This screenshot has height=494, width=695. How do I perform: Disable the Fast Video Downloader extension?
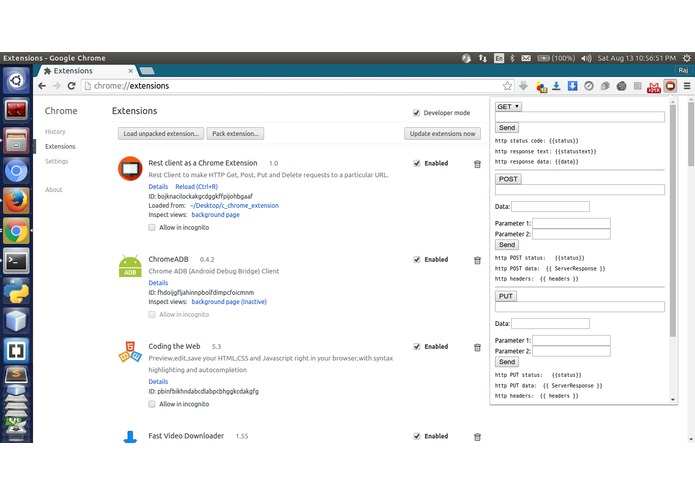point(417,436)
